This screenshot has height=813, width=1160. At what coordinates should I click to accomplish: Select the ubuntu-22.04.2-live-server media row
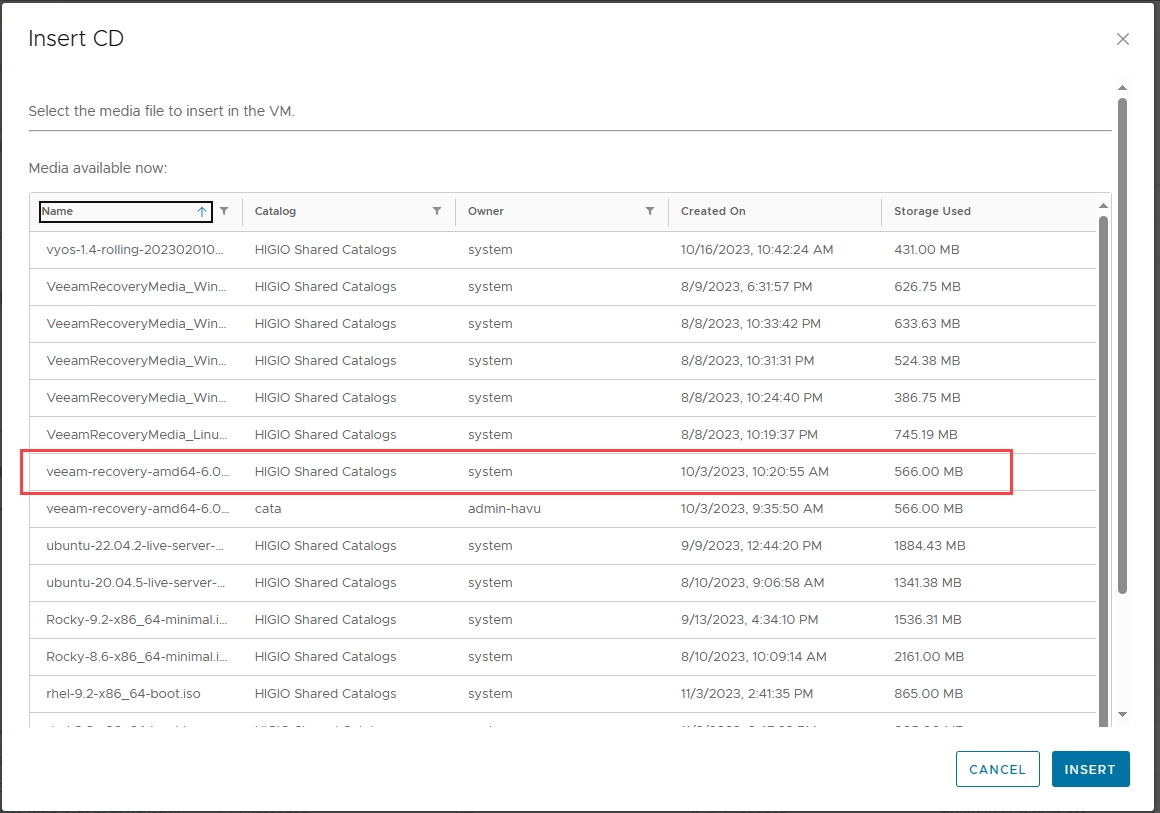[x=136, y=546]
